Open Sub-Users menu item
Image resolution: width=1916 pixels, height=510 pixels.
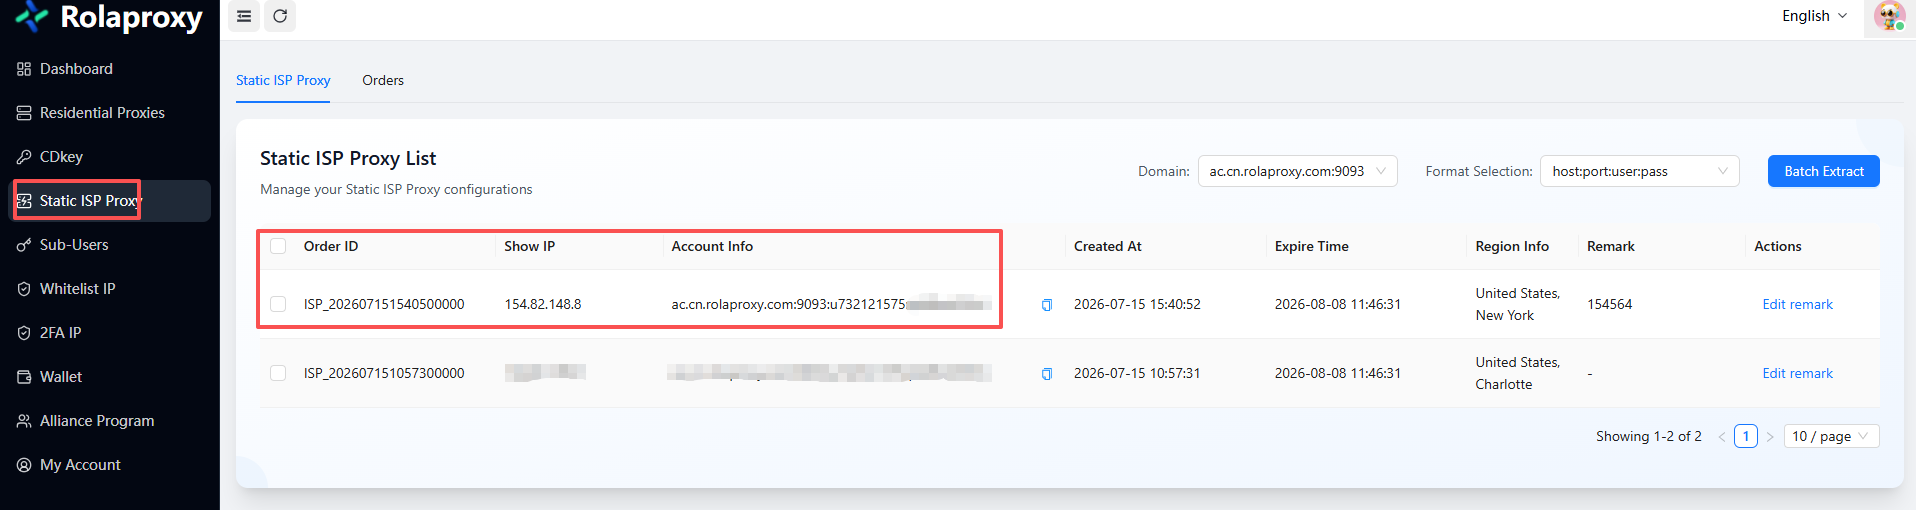click(110, 245)
